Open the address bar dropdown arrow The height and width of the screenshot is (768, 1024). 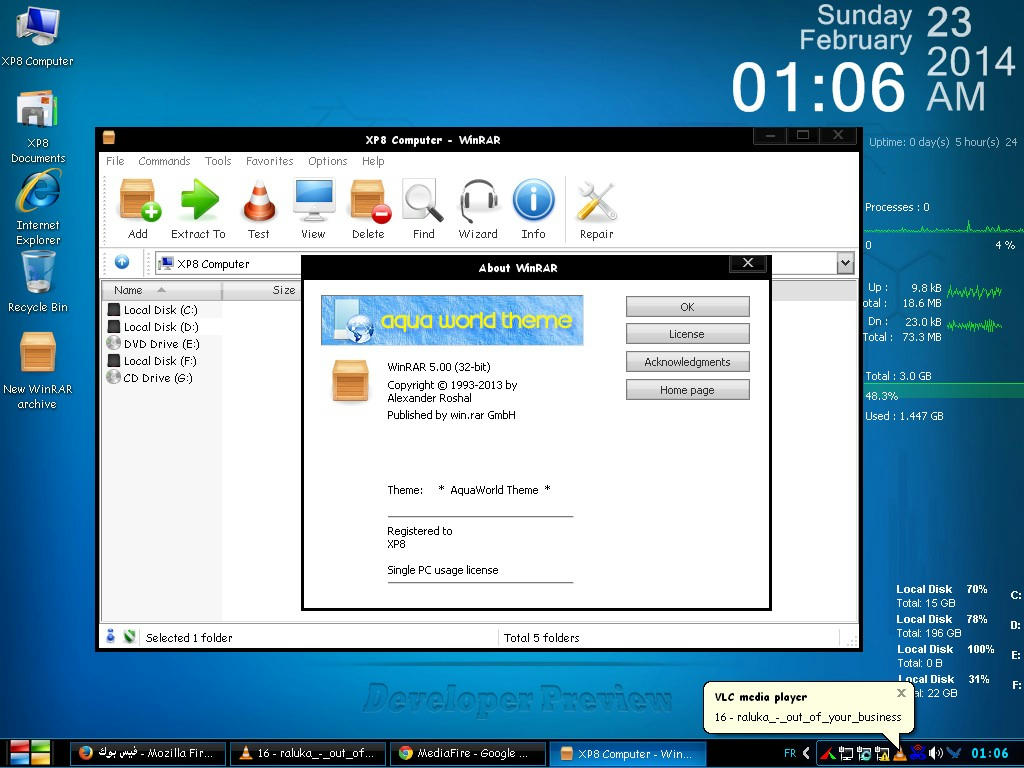point(845,263)
